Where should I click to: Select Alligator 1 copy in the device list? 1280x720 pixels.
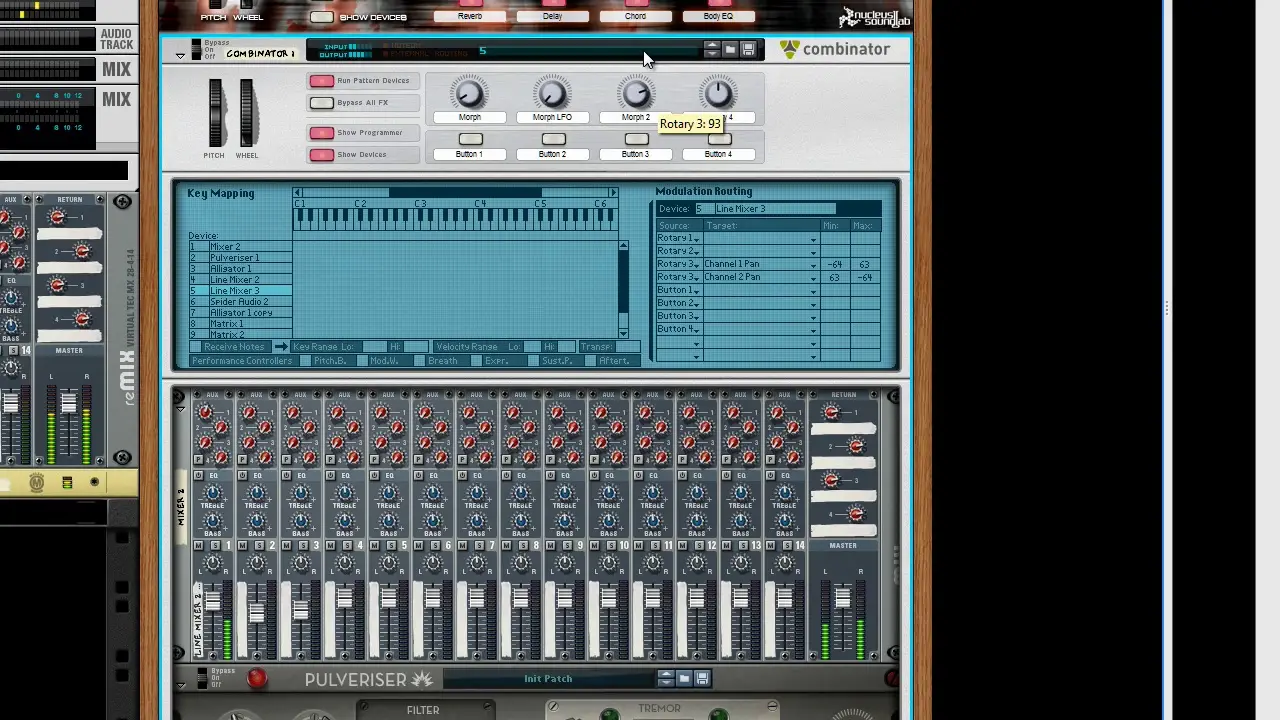240,313
